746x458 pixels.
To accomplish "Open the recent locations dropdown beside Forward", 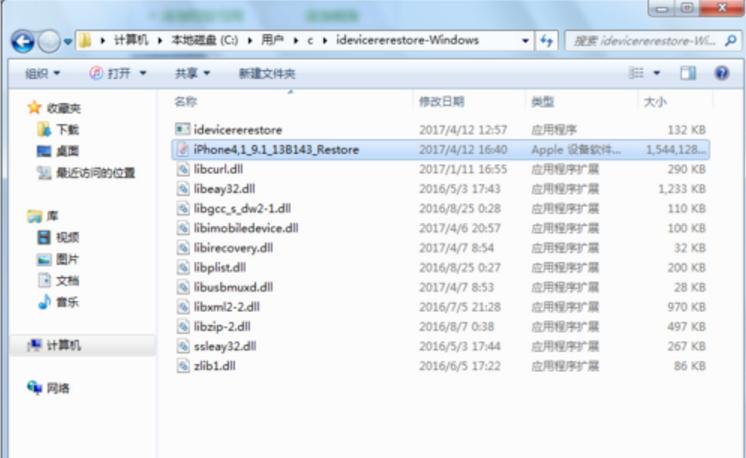I will point(68,42).
